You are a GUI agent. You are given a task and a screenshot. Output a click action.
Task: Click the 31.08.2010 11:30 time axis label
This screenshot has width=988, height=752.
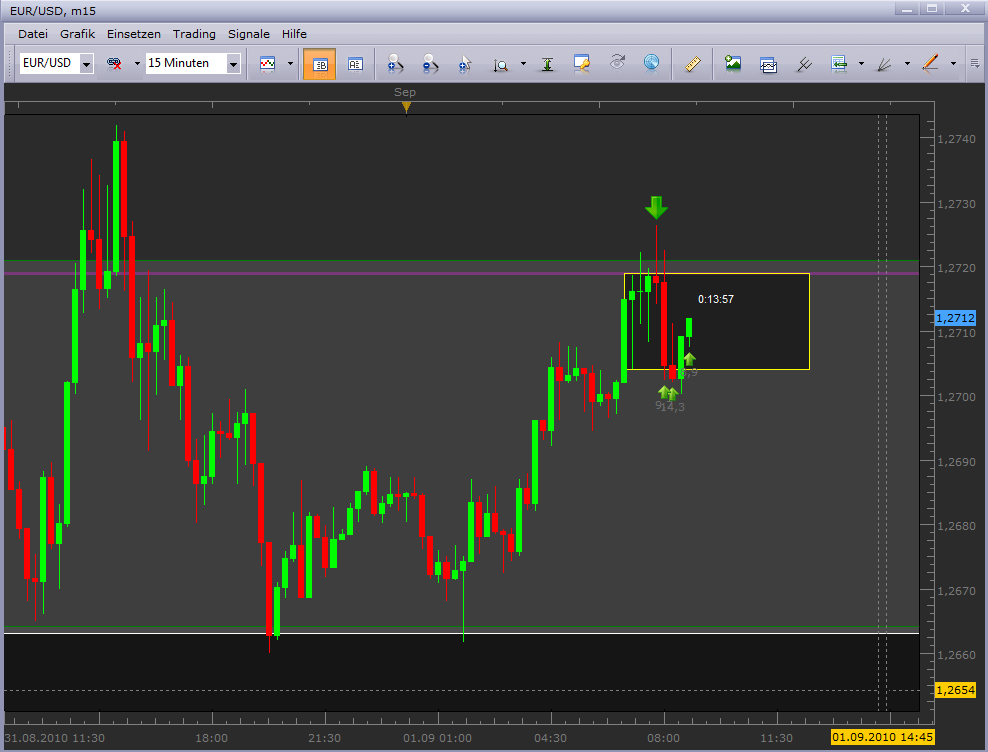point(54,738)
